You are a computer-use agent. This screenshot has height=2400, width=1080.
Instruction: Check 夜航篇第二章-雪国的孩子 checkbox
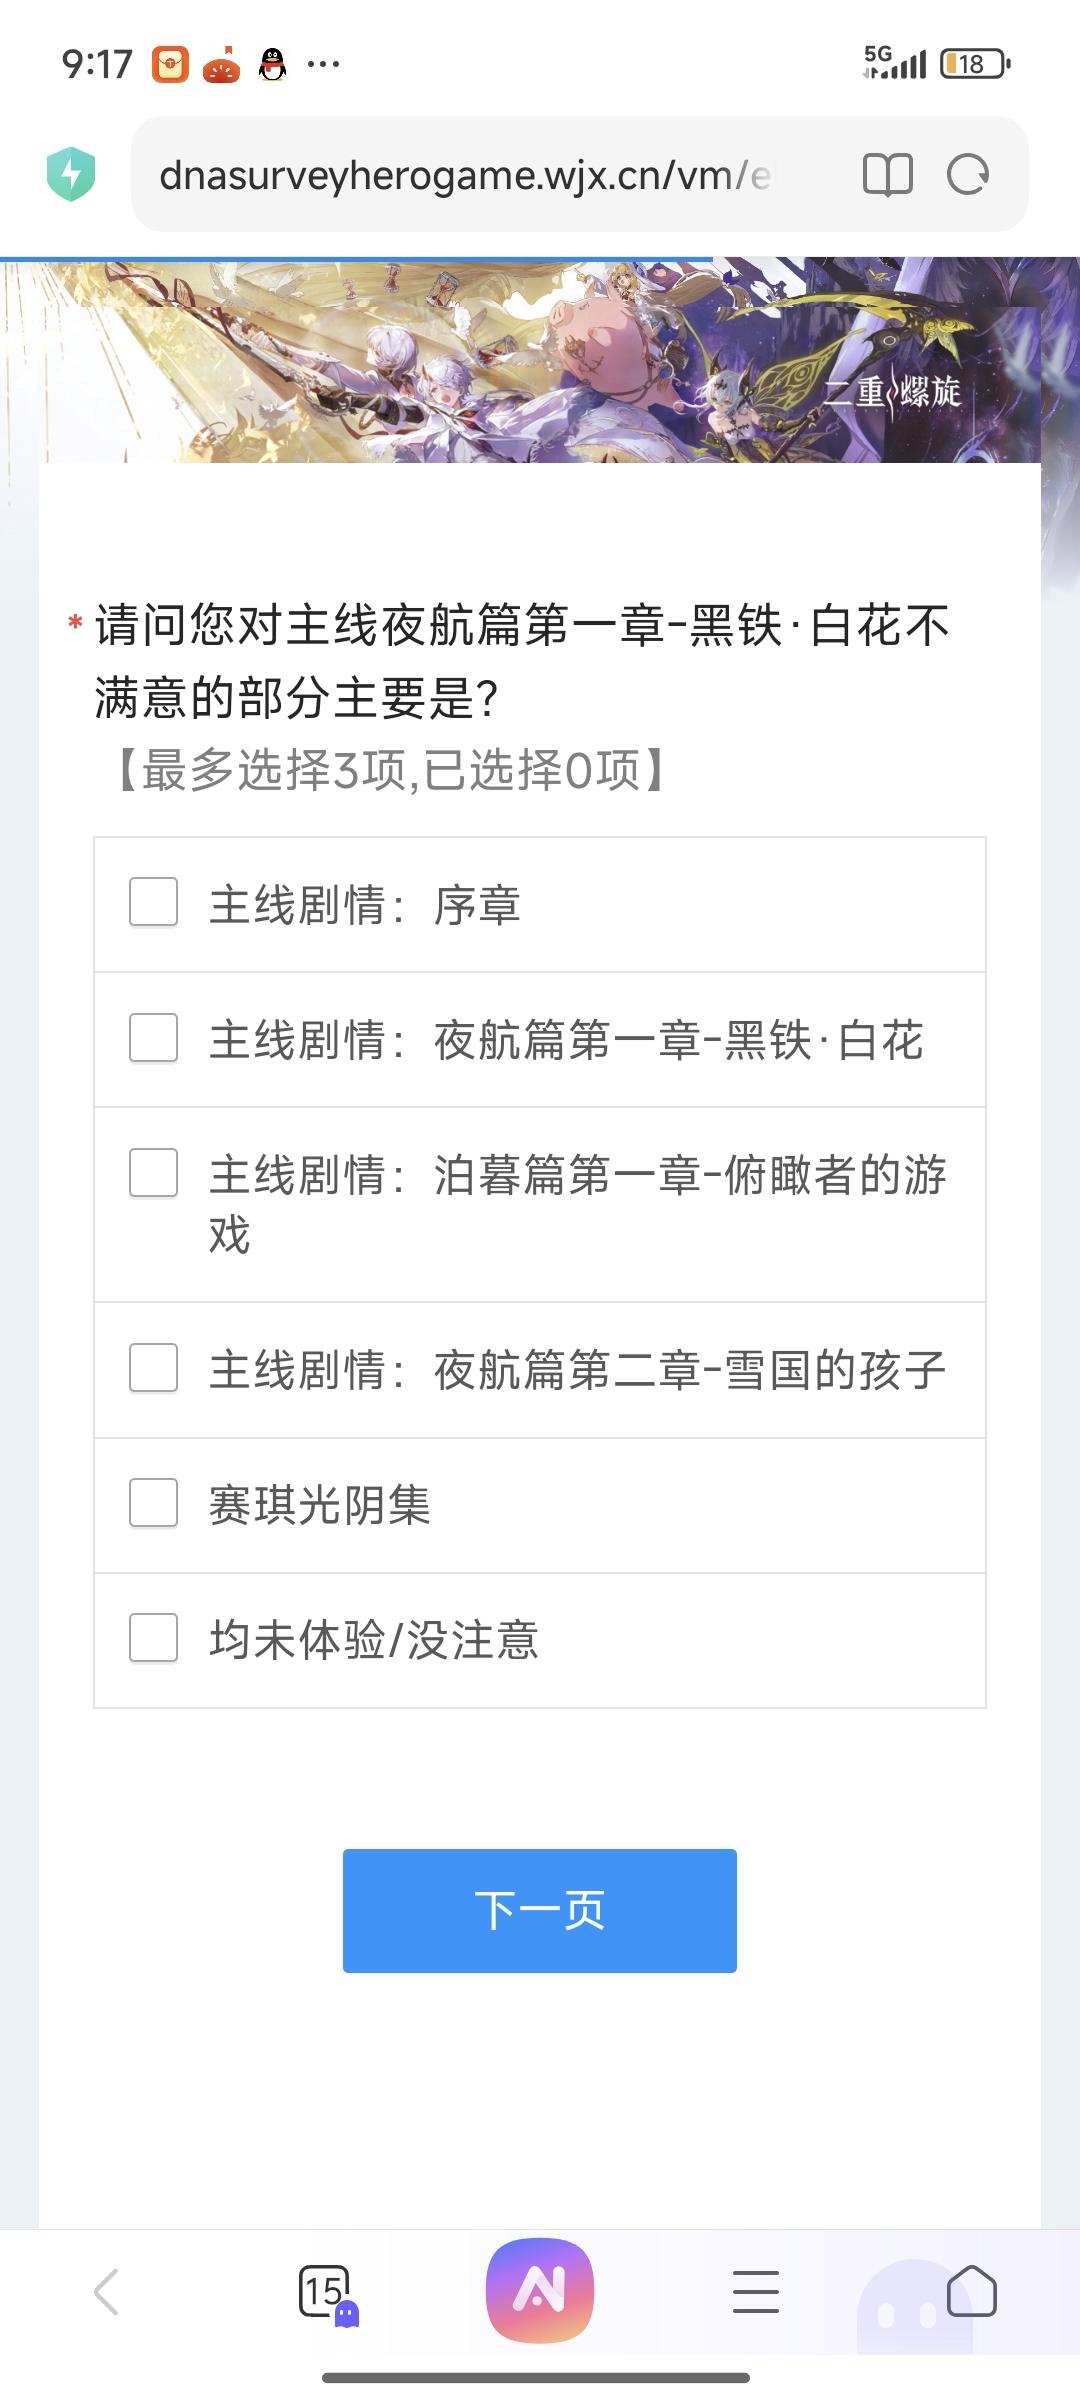[154, 1368]
